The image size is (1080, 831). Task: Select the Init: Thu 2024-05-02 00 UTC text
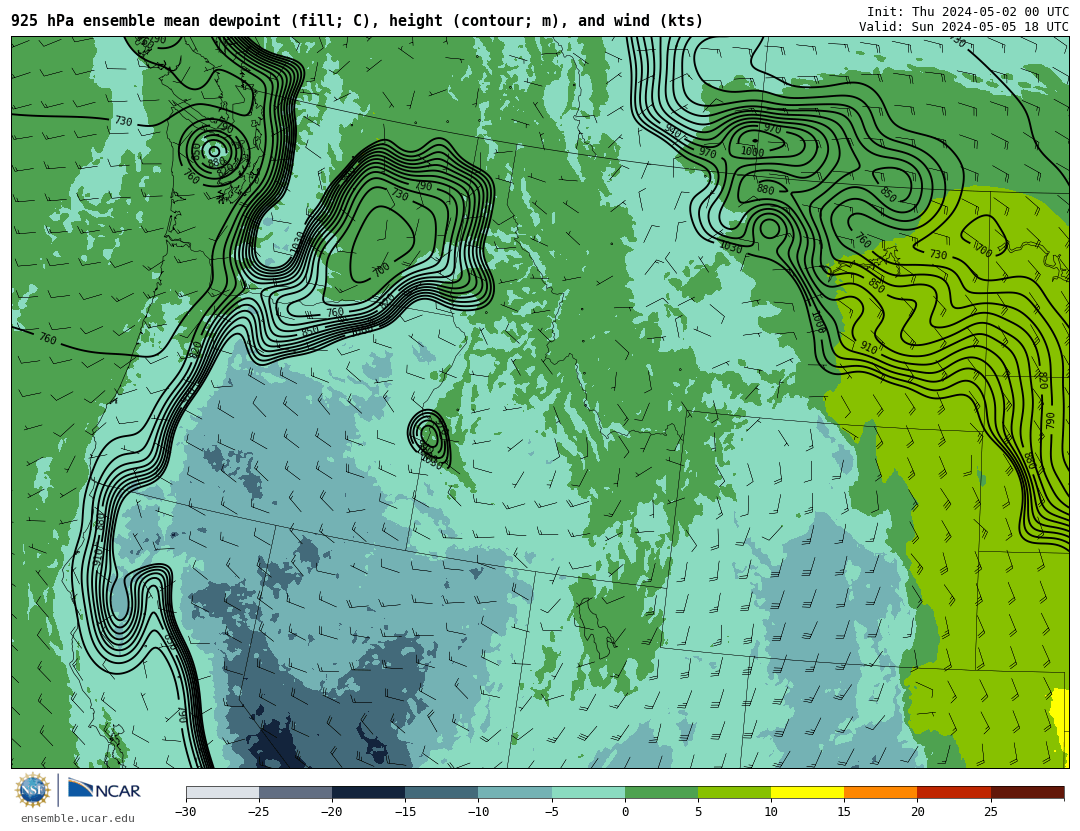(967, 12)
